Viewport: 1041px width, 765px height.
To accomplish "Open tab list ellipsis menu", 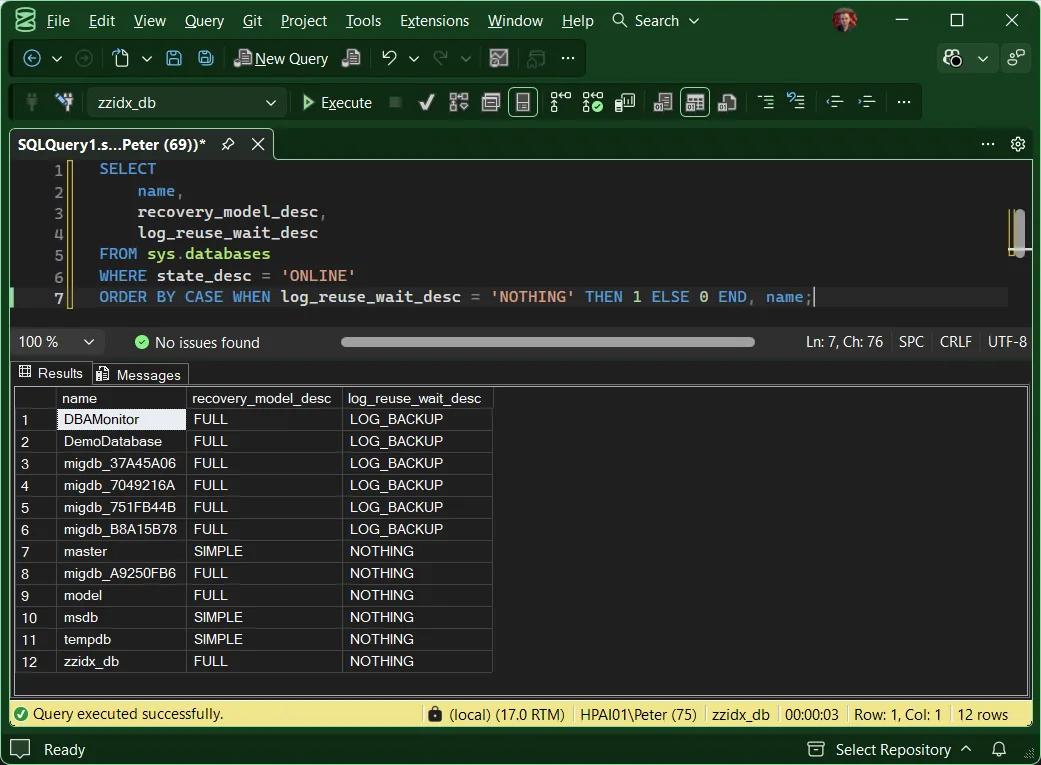I will click(988, 144).
